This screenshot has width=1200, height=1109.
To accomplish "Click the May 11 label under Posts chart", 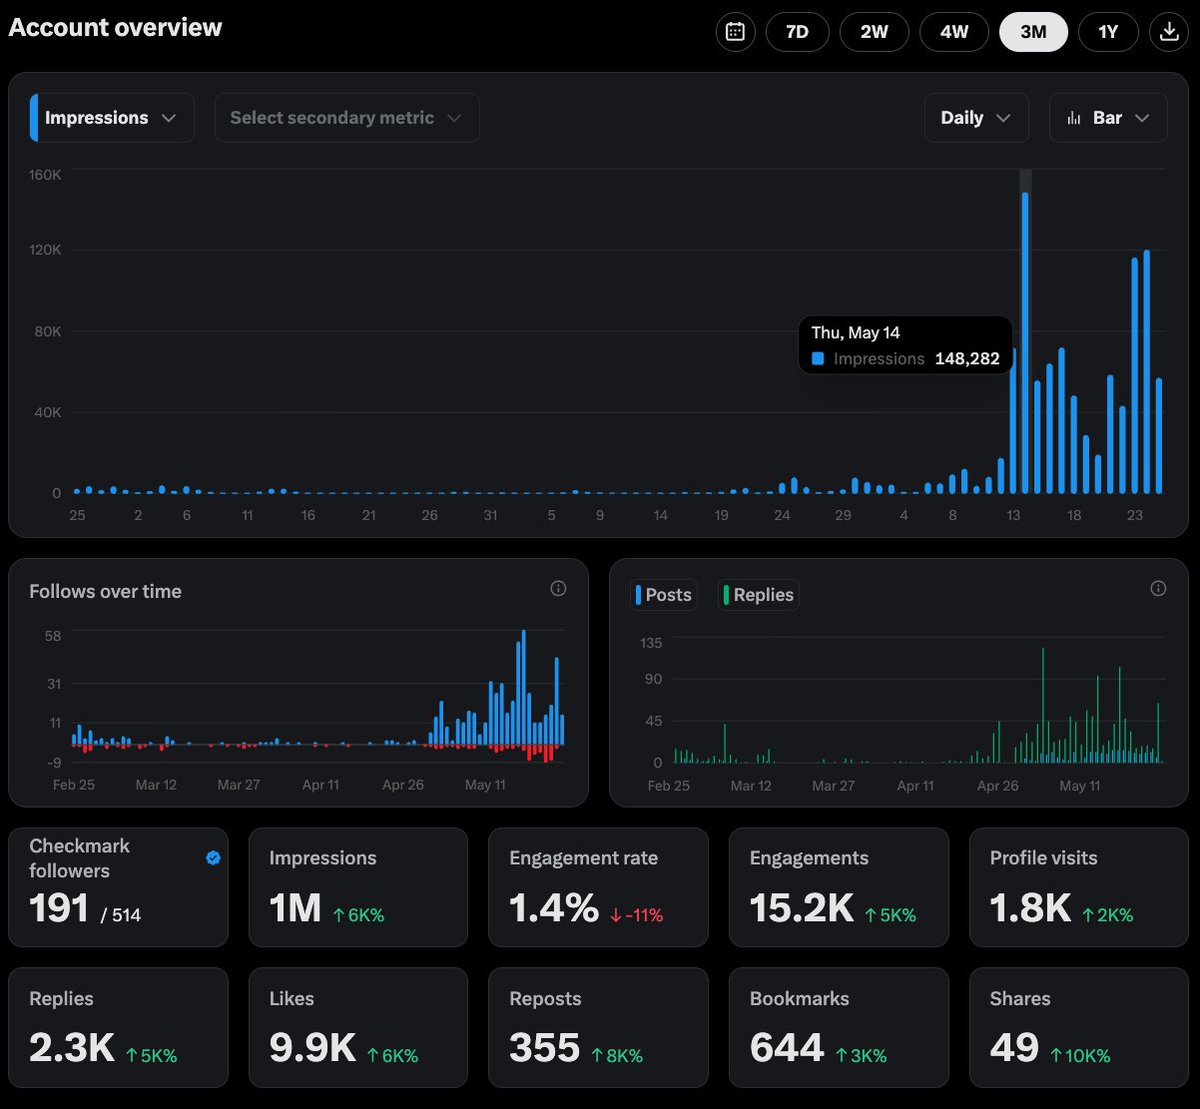I will click(x=1079, y=786).
